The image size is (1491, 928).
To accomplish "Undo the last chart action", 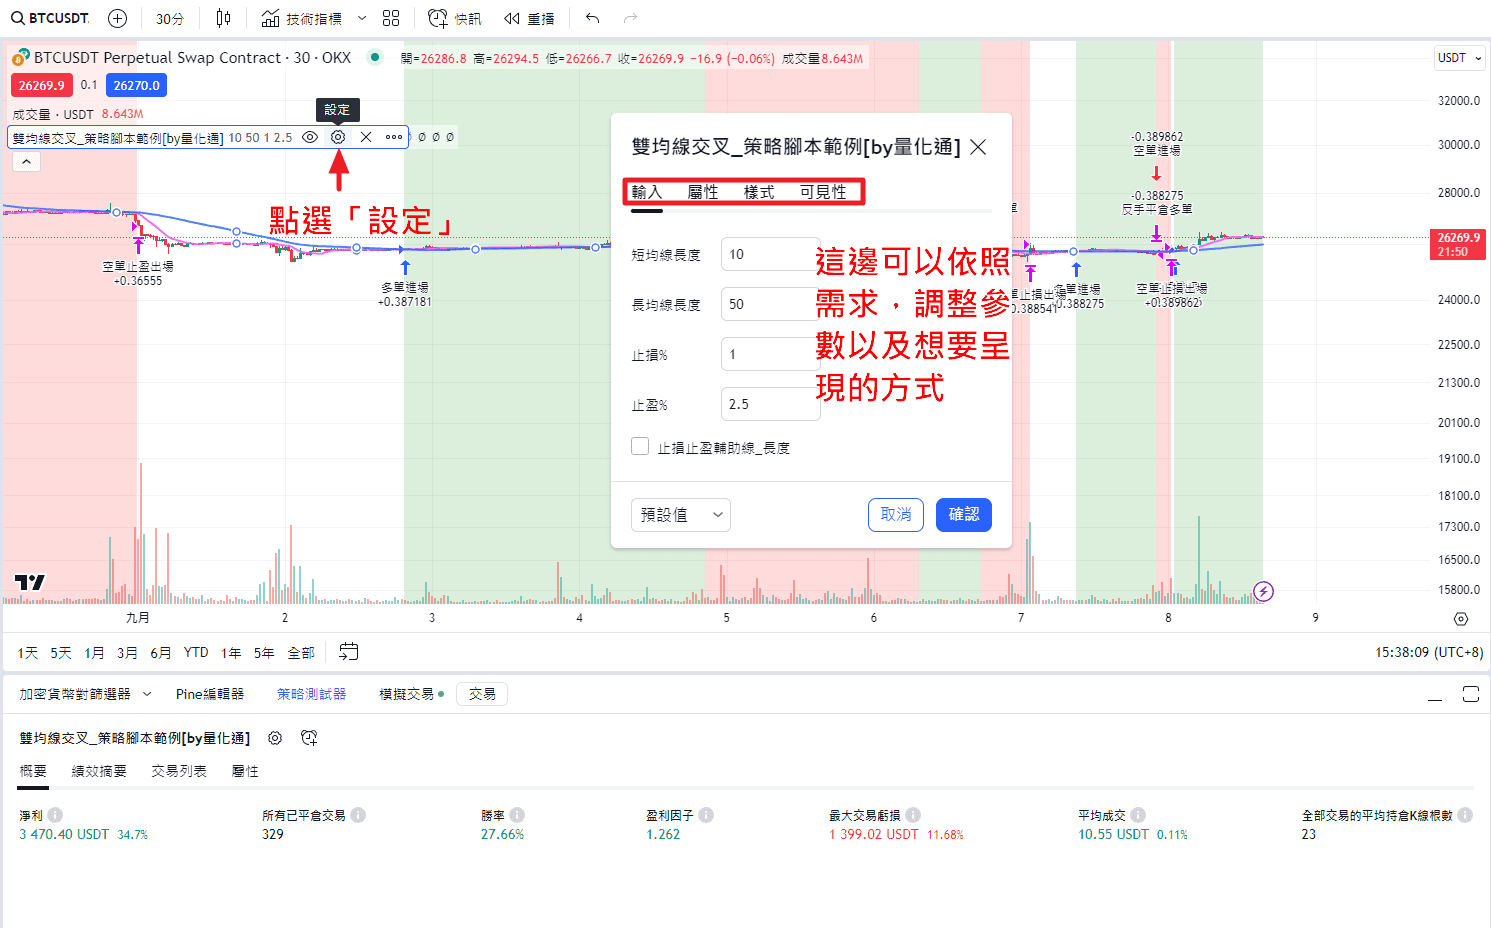I will pyautogui.click(x=593, y=18).
